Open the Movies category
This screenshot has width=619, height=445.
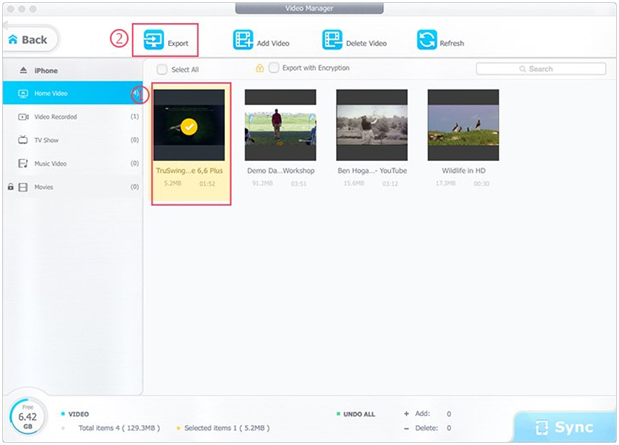pyautogui.click(x=73, y=187)
